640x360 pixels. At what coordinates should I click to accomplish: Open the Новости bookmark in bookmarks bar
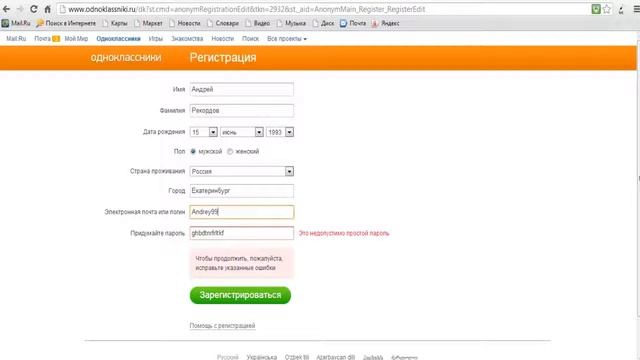pyautogui.click(x=184, y=23)
